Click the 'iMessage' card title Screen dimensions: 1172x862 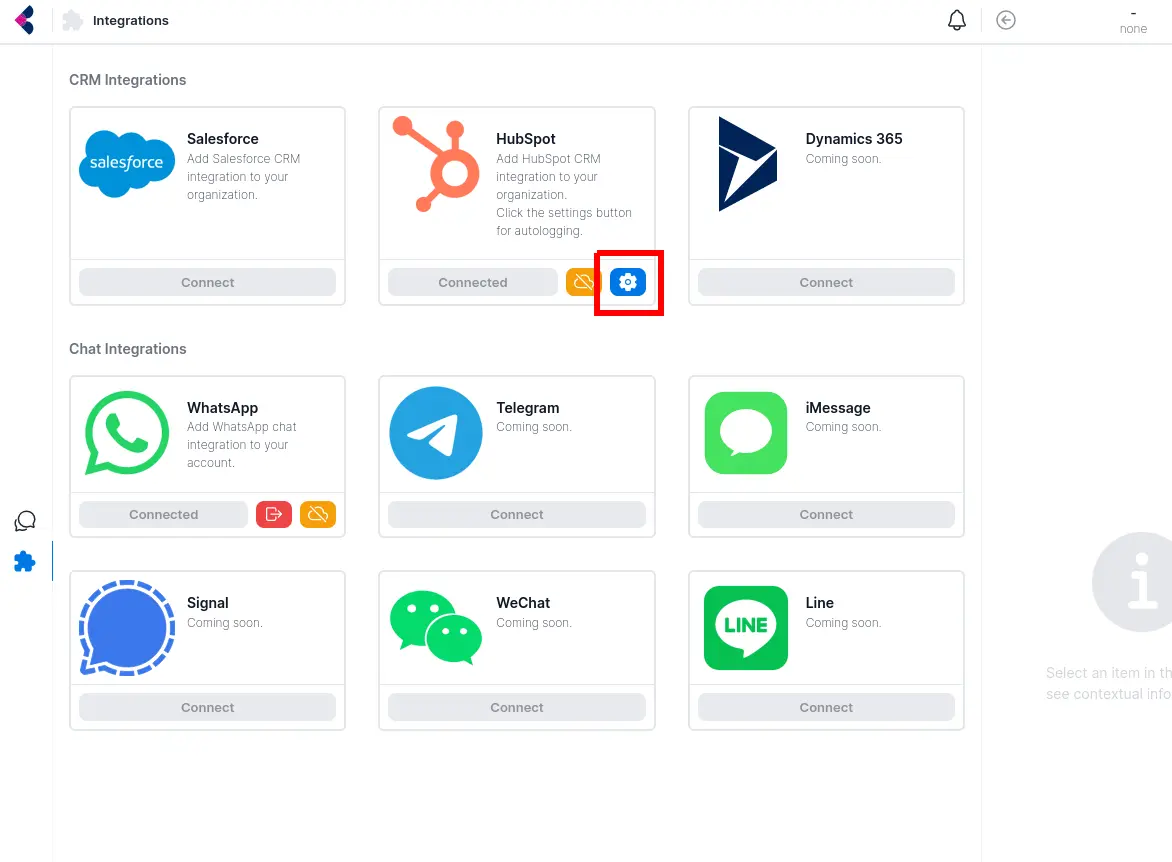click(x=838, y=407)
